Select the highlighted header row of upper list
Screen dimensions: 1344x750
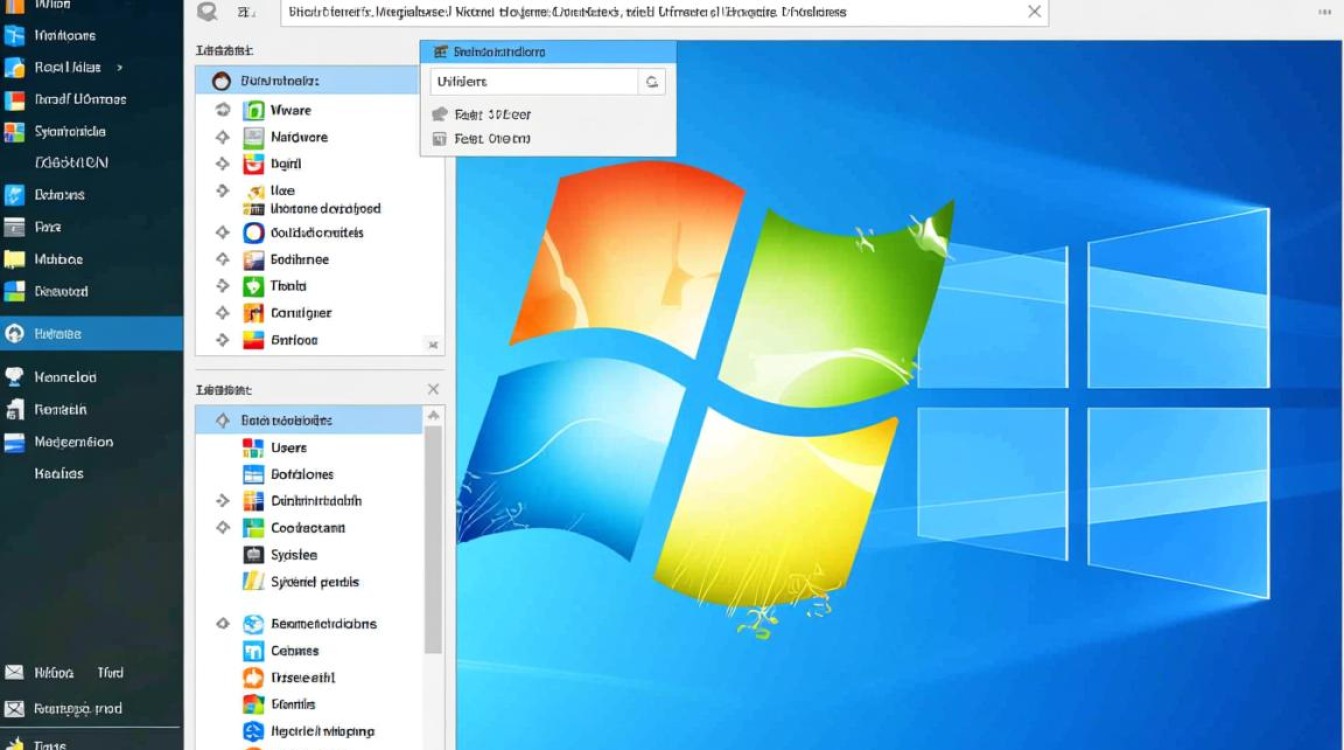(306, 81)
